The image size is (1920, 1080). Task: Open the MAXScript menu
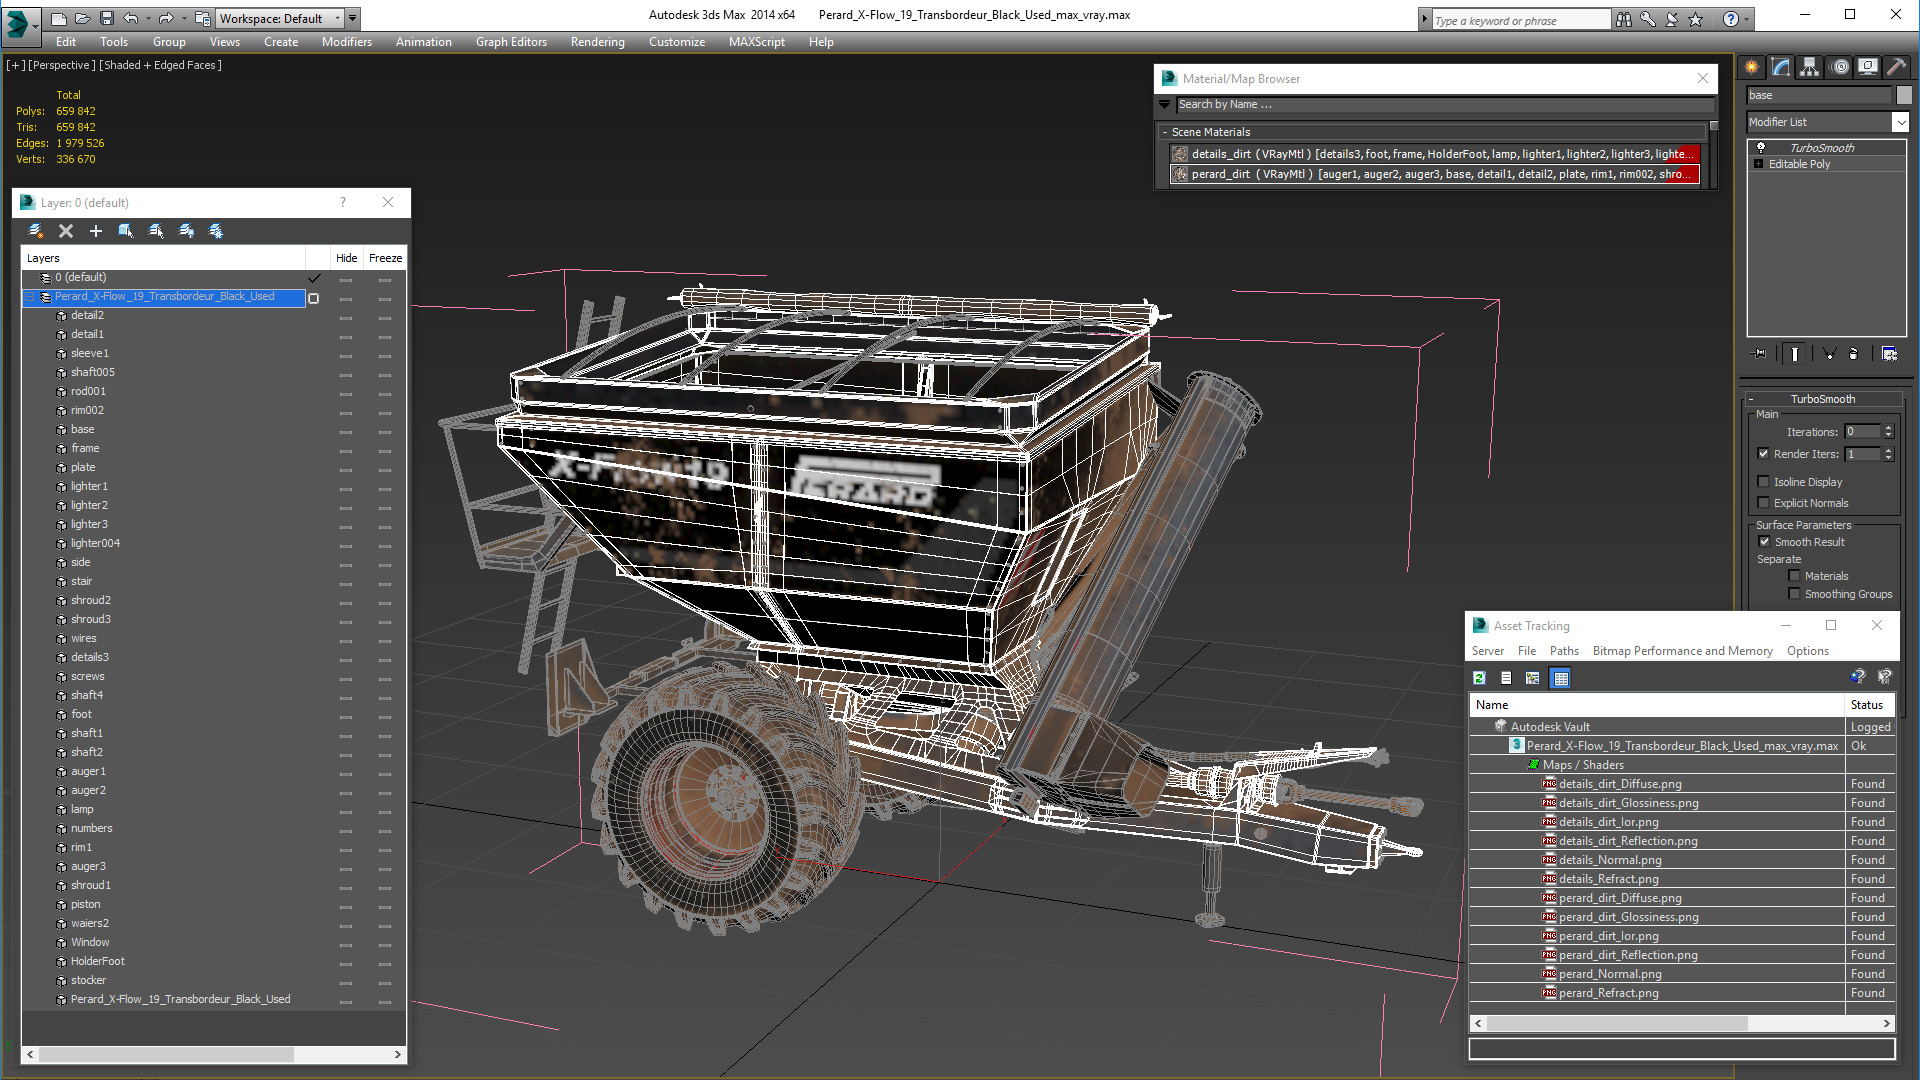[x=756, y=42]
